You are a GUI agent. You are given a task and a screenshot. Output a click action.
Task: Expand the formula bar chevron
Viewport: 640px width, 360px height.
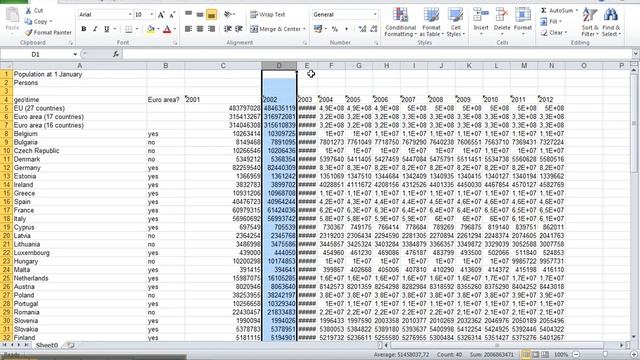coord(636,54)
